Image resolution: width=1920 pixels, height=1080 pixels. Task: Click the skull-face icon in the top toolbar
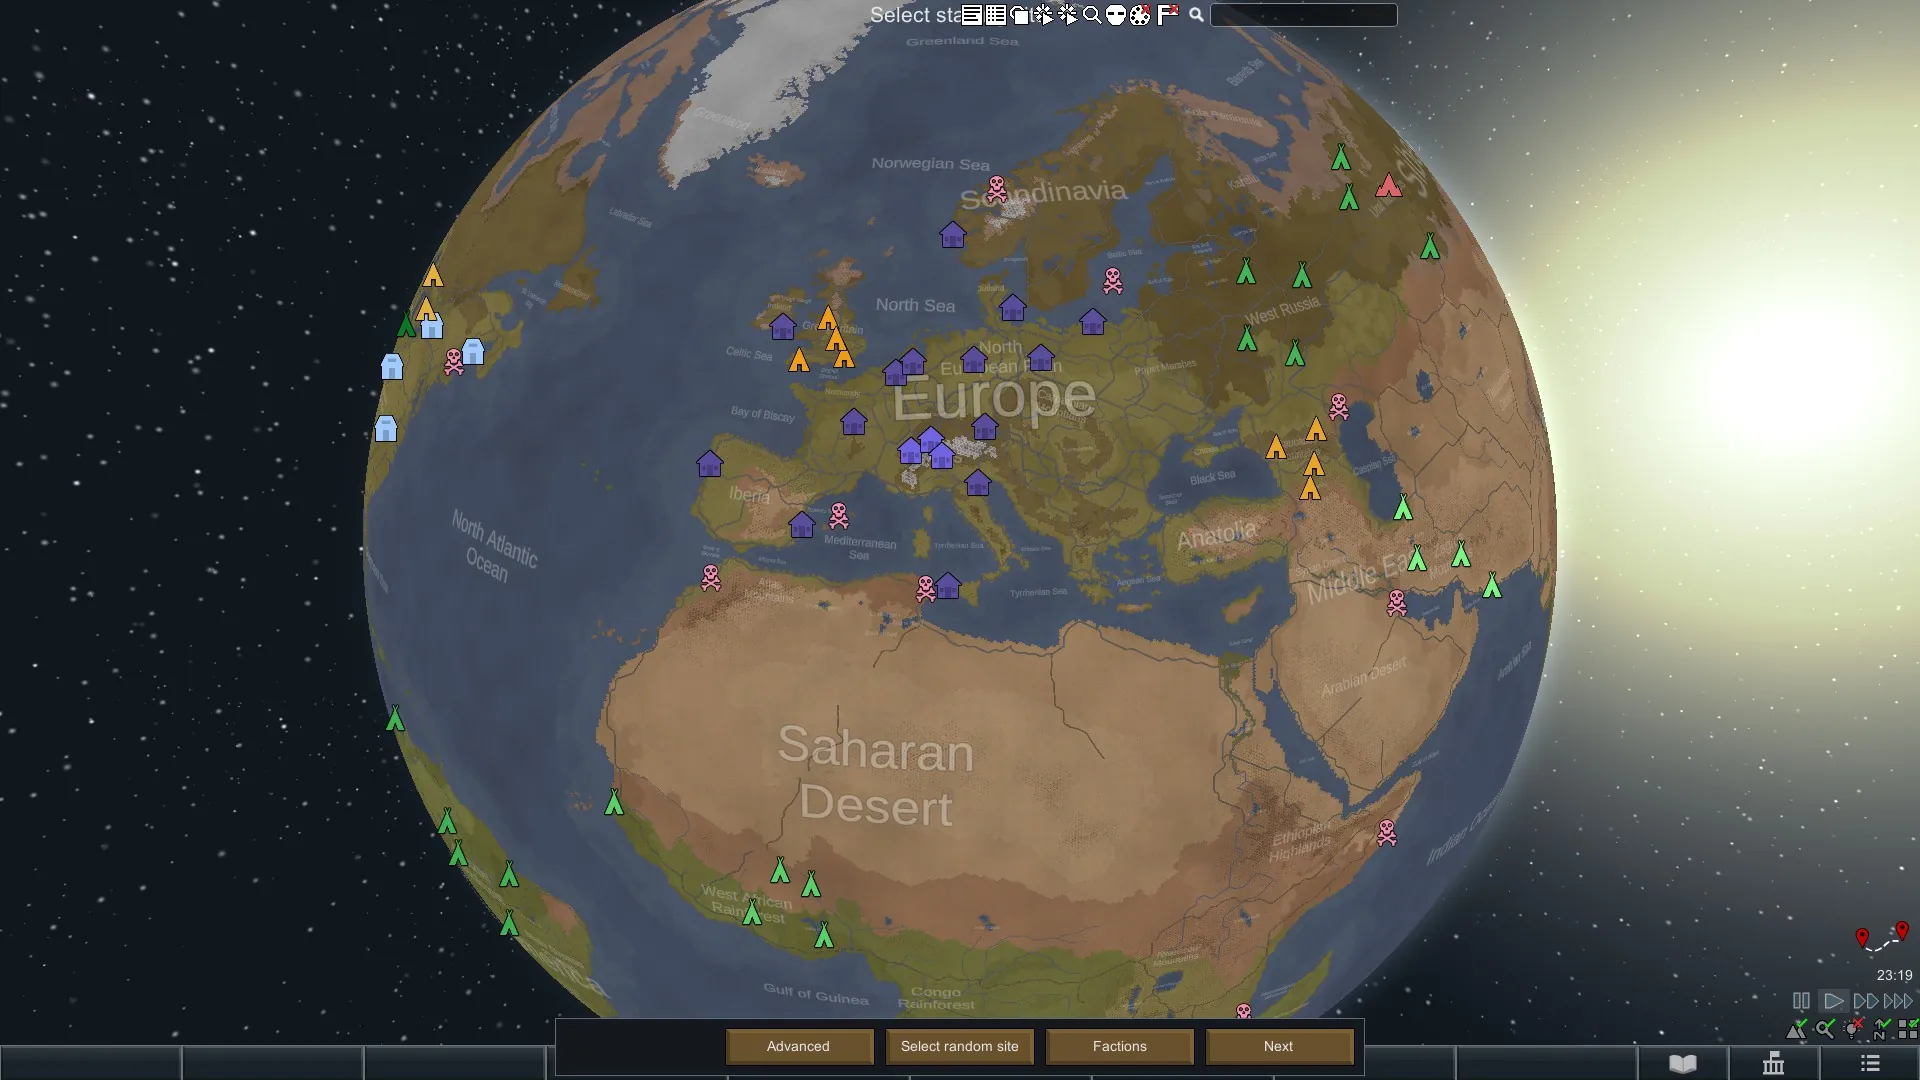coord(1116,15)
